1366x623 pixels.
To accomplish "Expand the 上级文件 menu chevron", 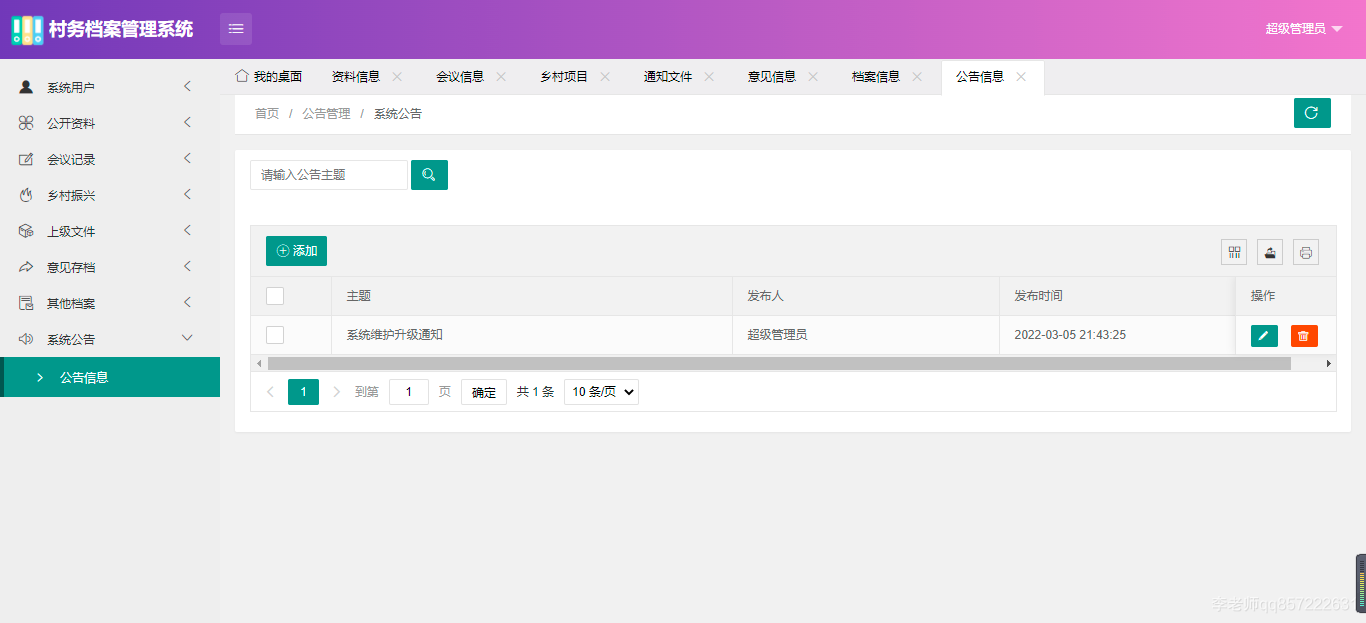I will (187, 230).
